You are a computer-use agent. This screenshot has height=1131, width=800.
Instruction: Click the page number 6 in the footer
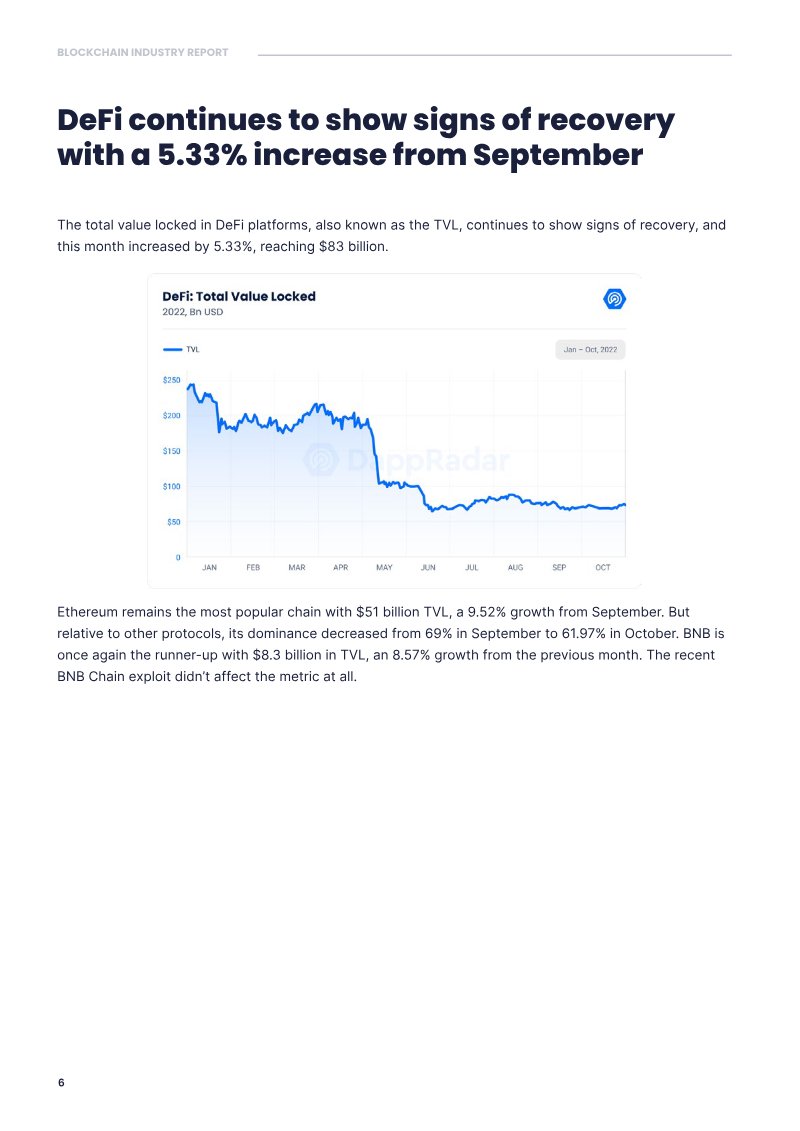click(x=61, y=1083)
